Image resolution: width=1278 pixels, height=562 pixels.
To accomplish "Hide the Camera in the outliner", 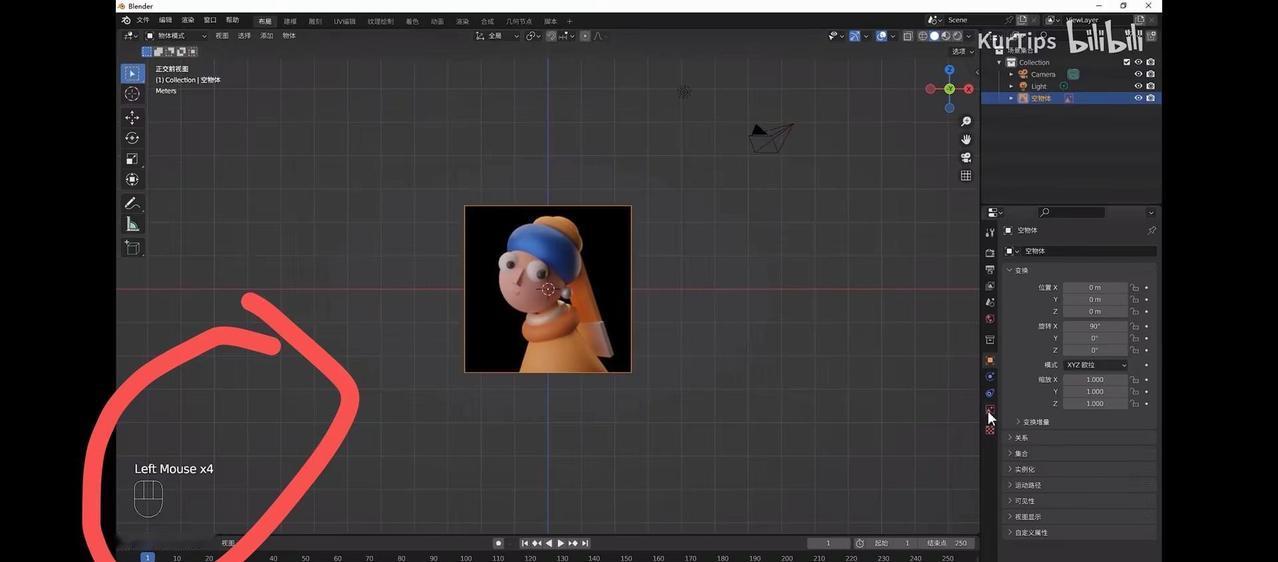I will 1138,74.
